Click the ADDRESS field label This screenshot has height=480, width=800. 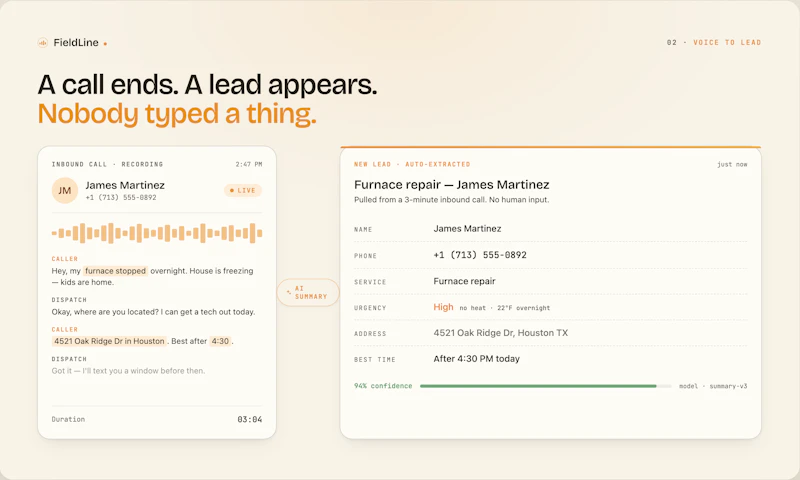370,334
